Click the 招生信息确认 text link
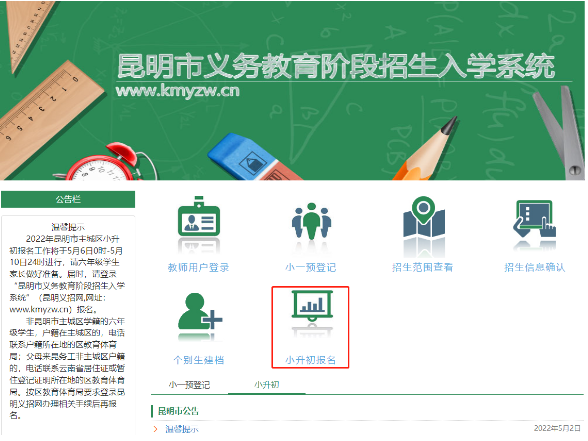The width and height of the screenshot is (588, 441). [535, 267]
